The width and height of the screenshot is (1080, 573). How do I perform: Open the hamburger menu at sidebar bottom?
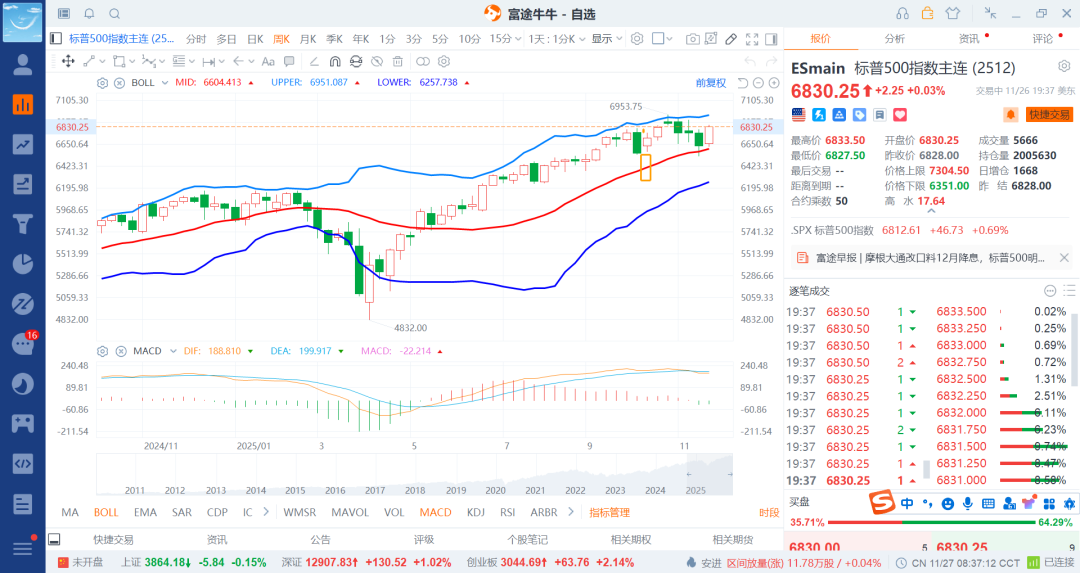tap(23, 548)
